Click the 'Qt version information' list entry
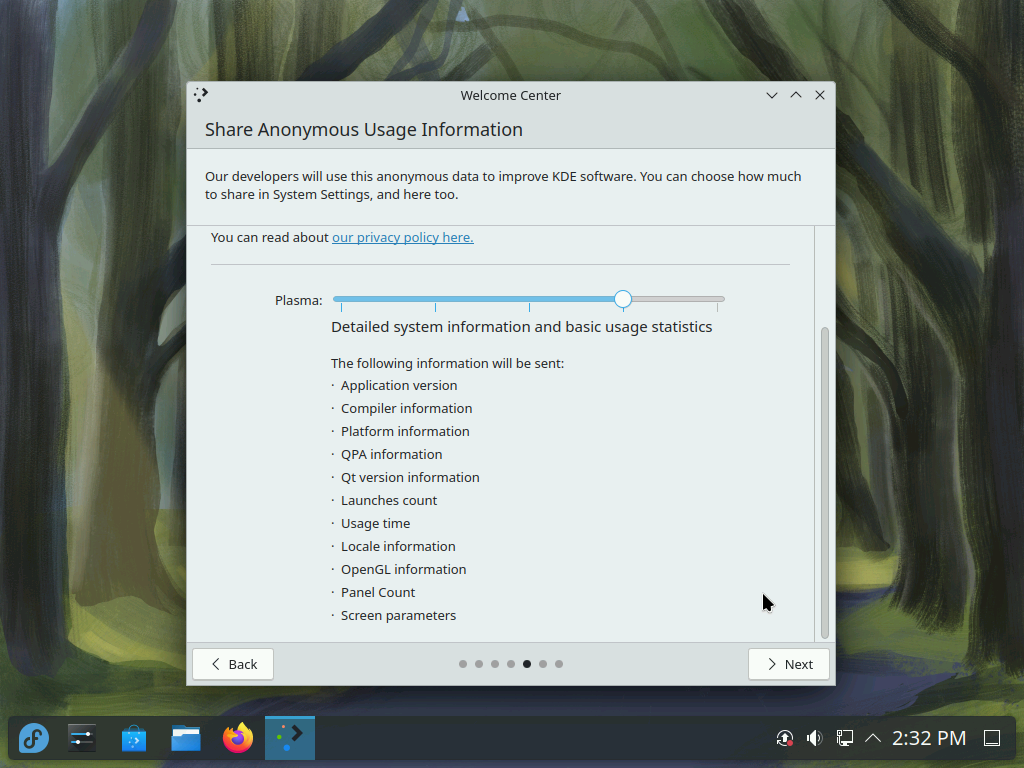The image size is (1024, 768). (x=410, y=477)
